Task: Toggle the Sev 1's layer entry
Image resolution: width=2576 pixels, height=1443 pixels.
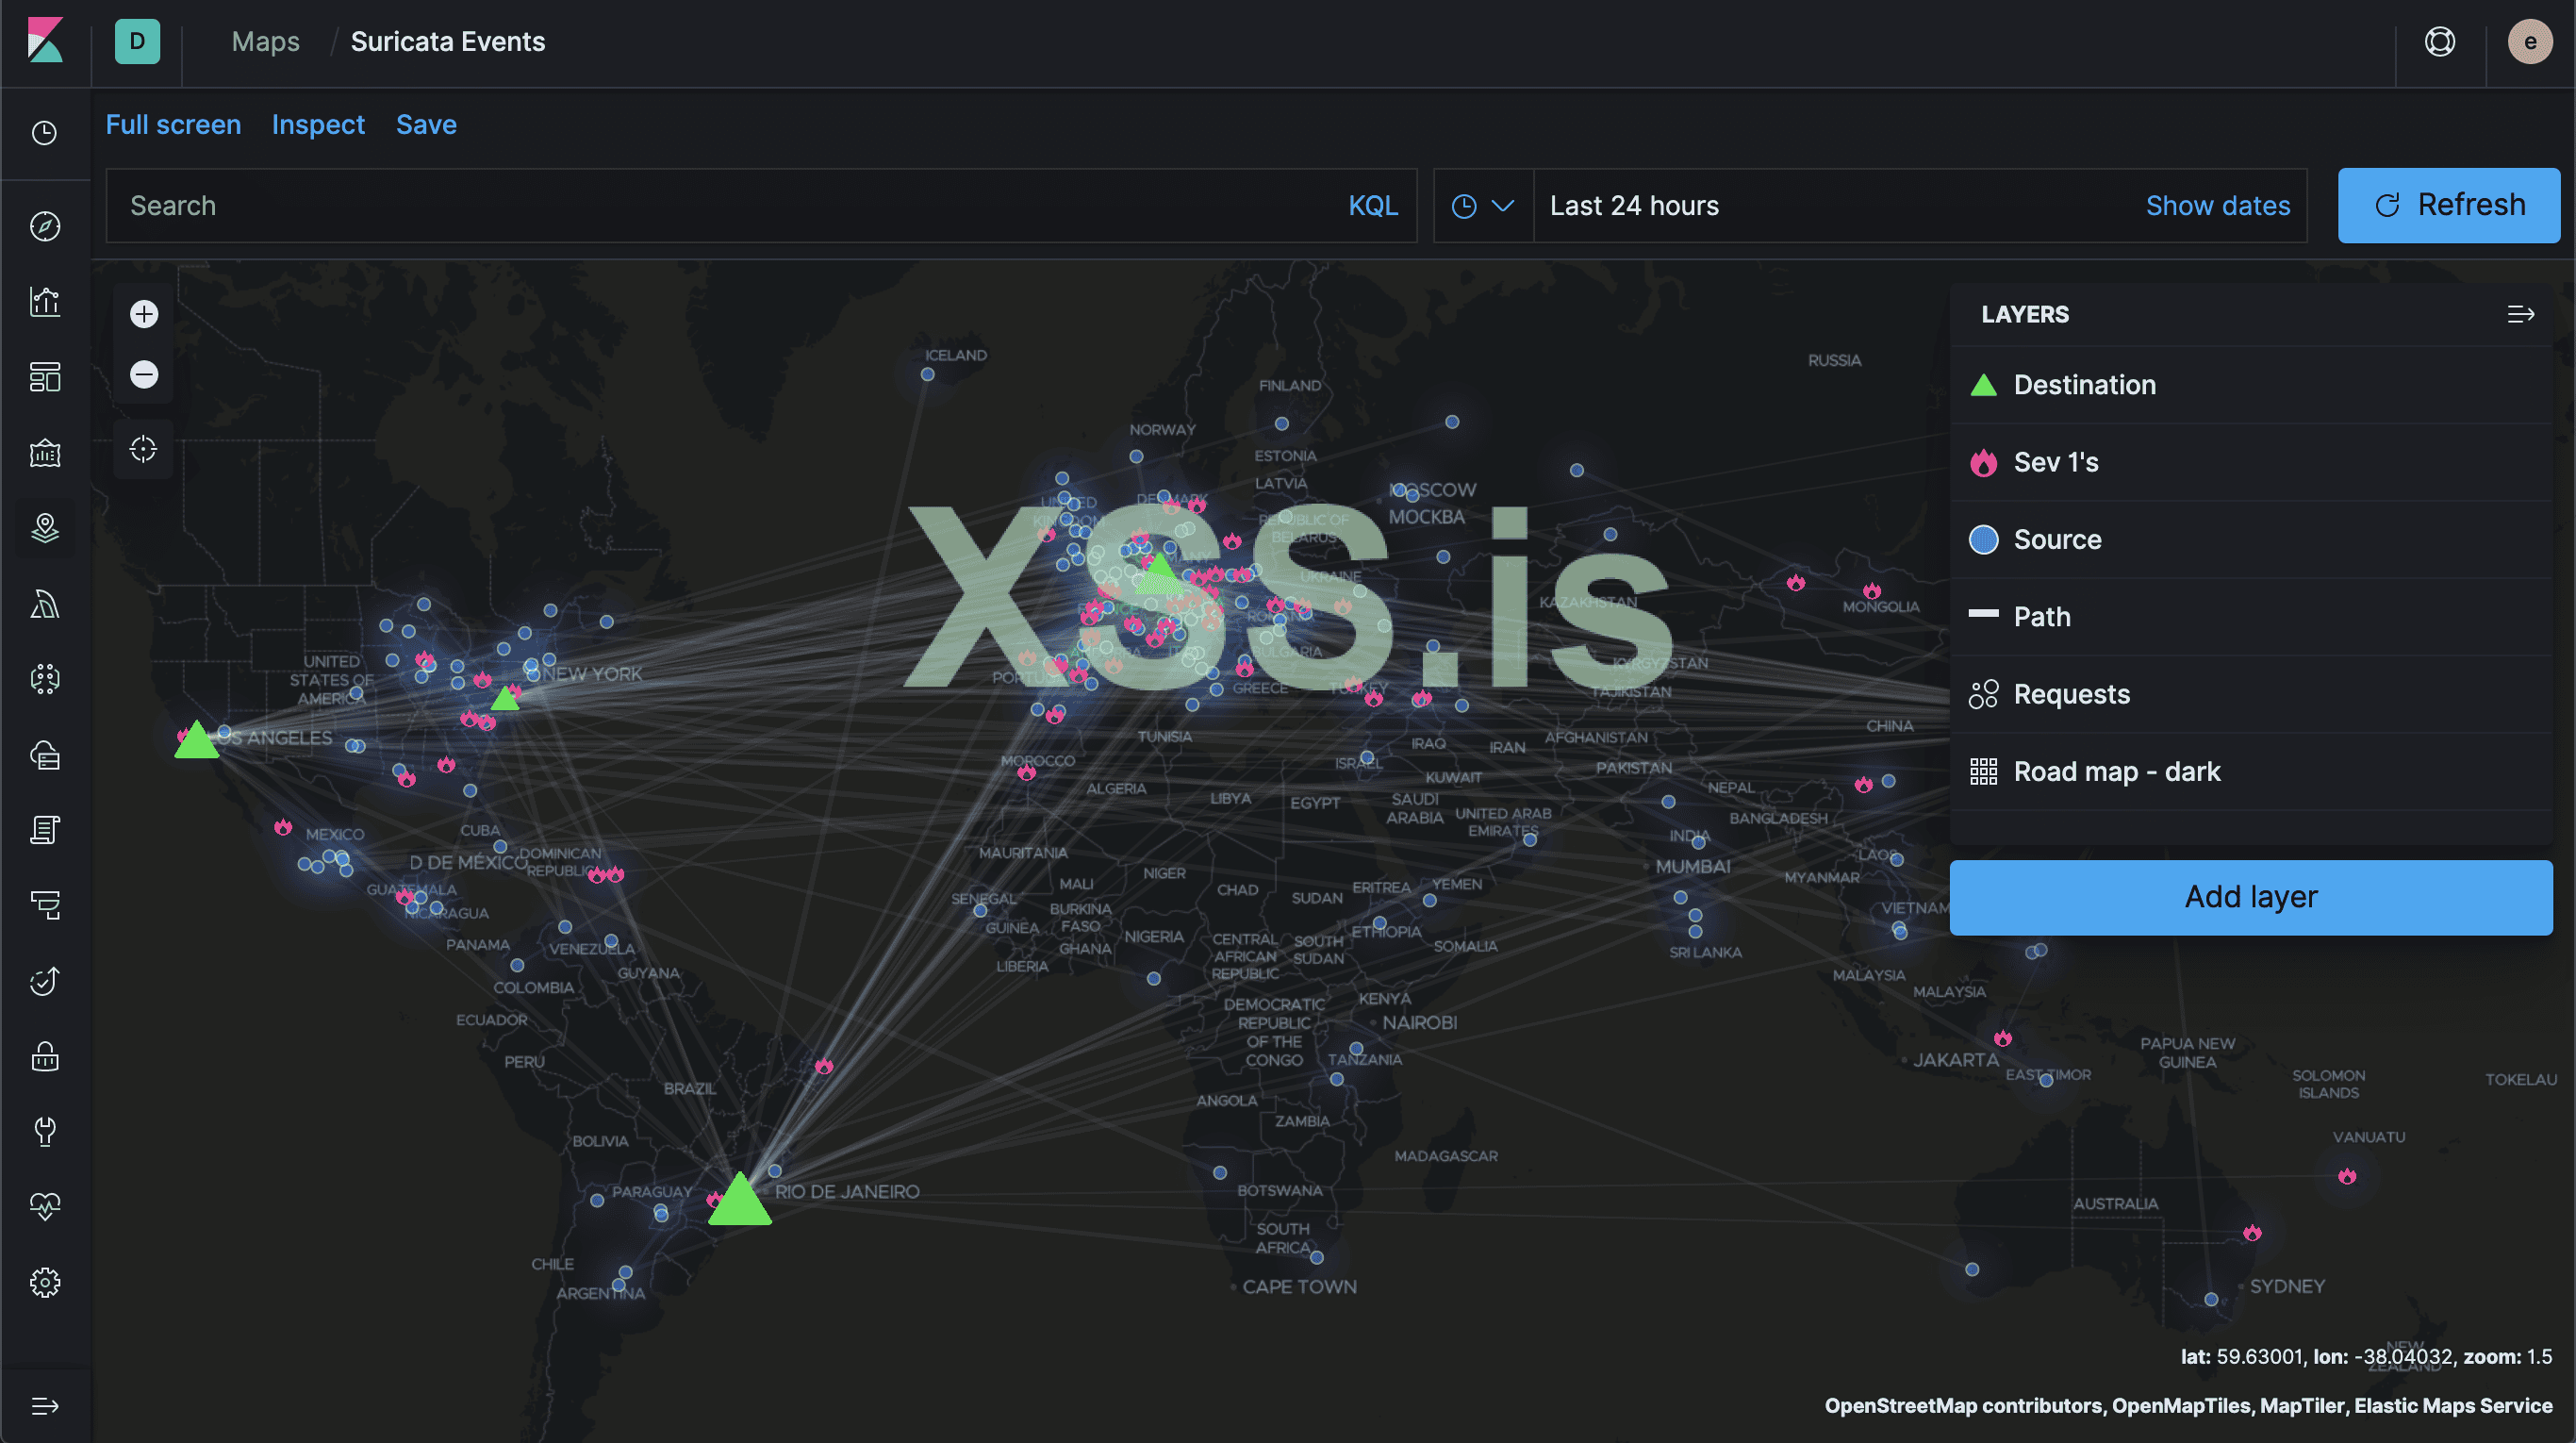Action: (x=2055, y=462)
